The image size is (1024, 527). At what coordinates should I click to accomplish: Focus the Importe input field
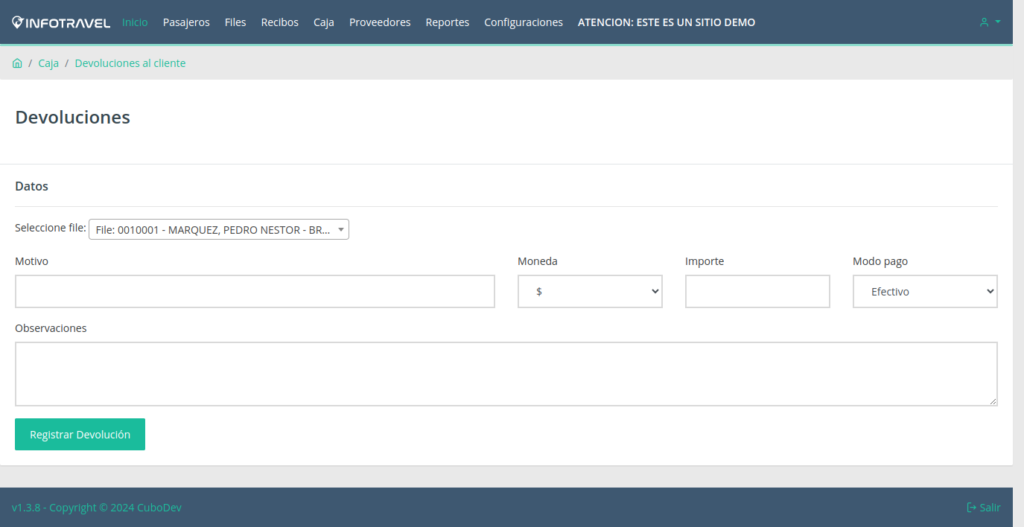pos(758,291)
